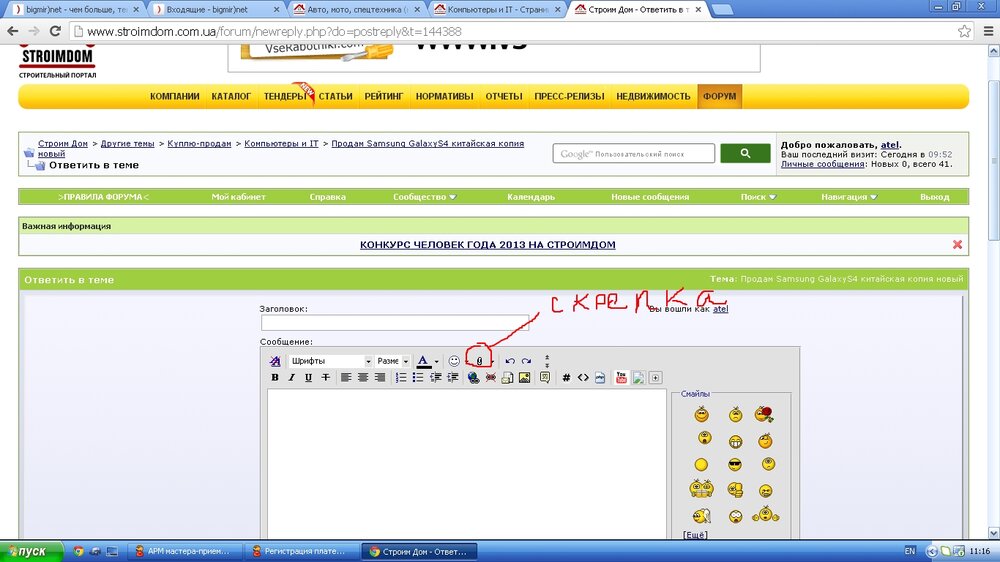Switch to the Входящие bigmir)net browser tab

point(218,10)
